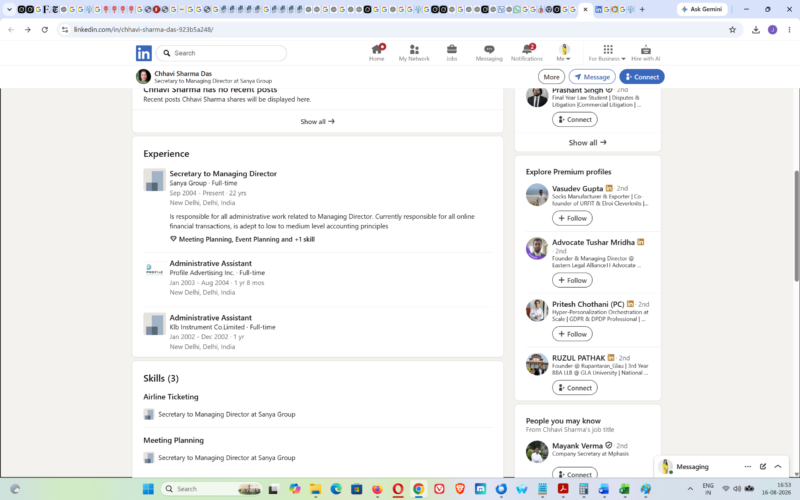
Task: Expand For Business dropdown
Action: pyautogui.click(x=607, y=53)
